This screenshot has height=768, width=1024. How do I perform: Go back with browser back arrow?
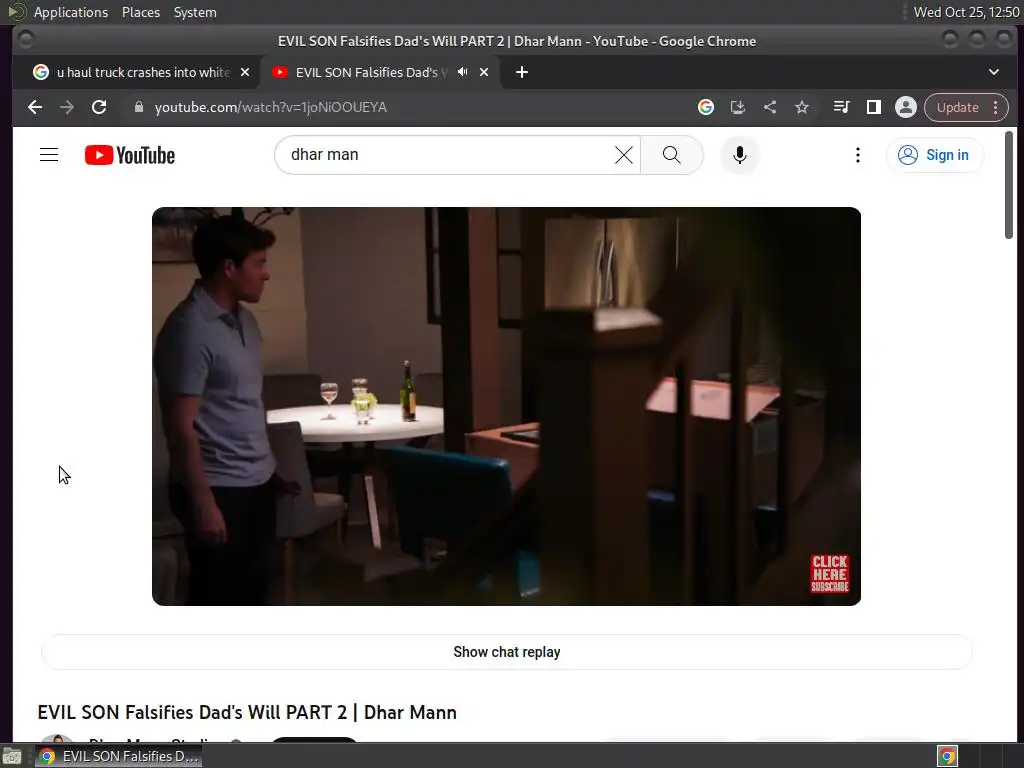click(x=35, y=107)
